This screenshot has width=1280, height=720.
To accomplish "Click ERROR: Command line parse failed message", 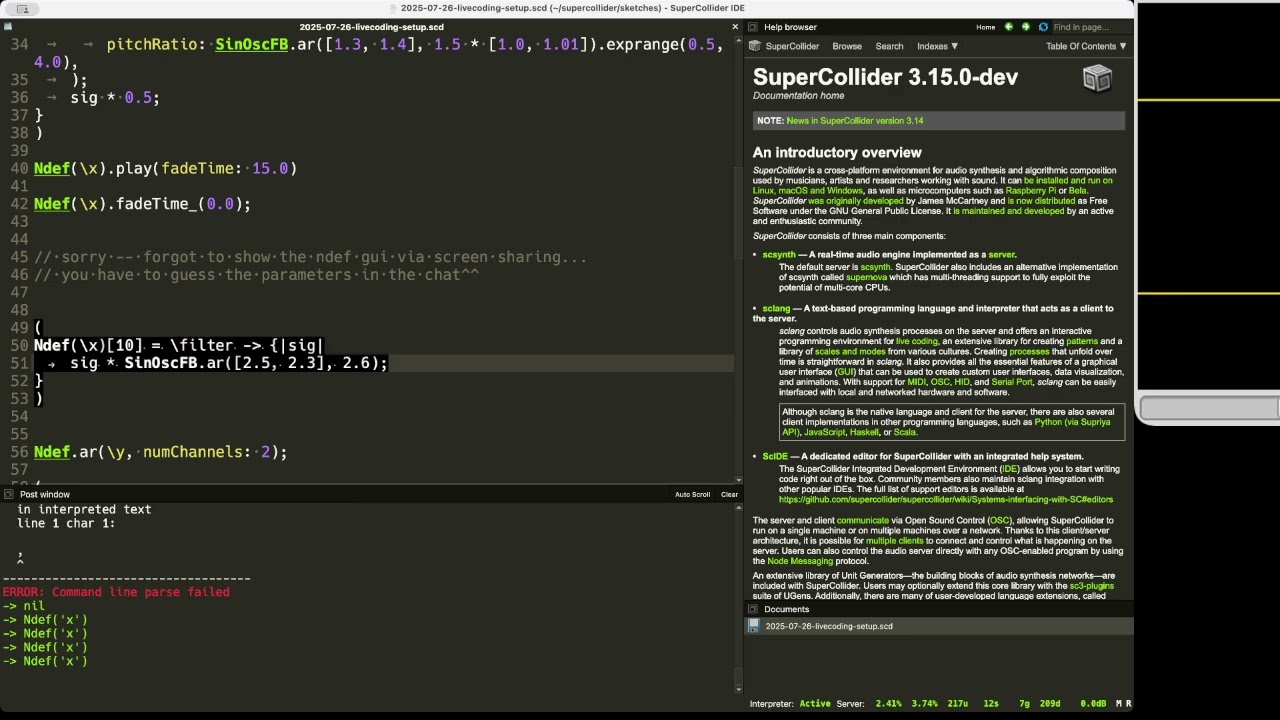I will [x=116, y=592].
